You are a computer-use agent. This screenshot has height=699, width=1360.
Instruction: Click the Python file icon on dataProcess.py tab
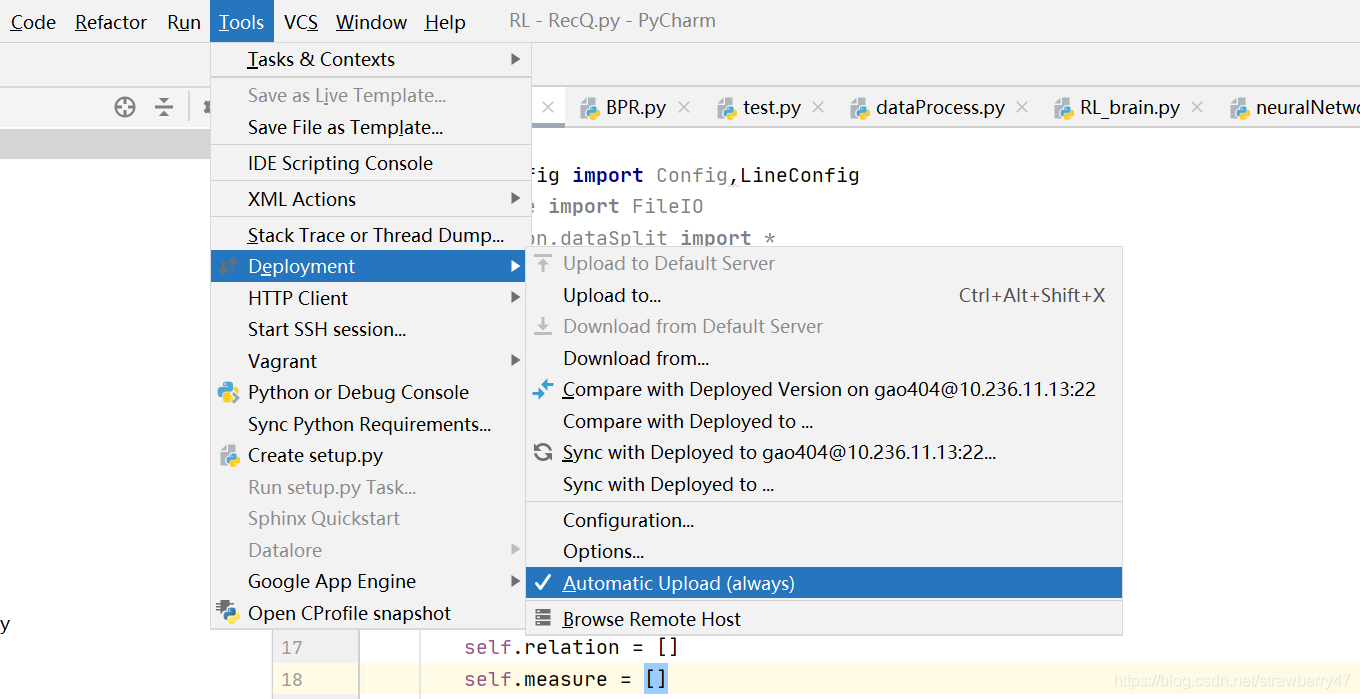click(858, 107)
